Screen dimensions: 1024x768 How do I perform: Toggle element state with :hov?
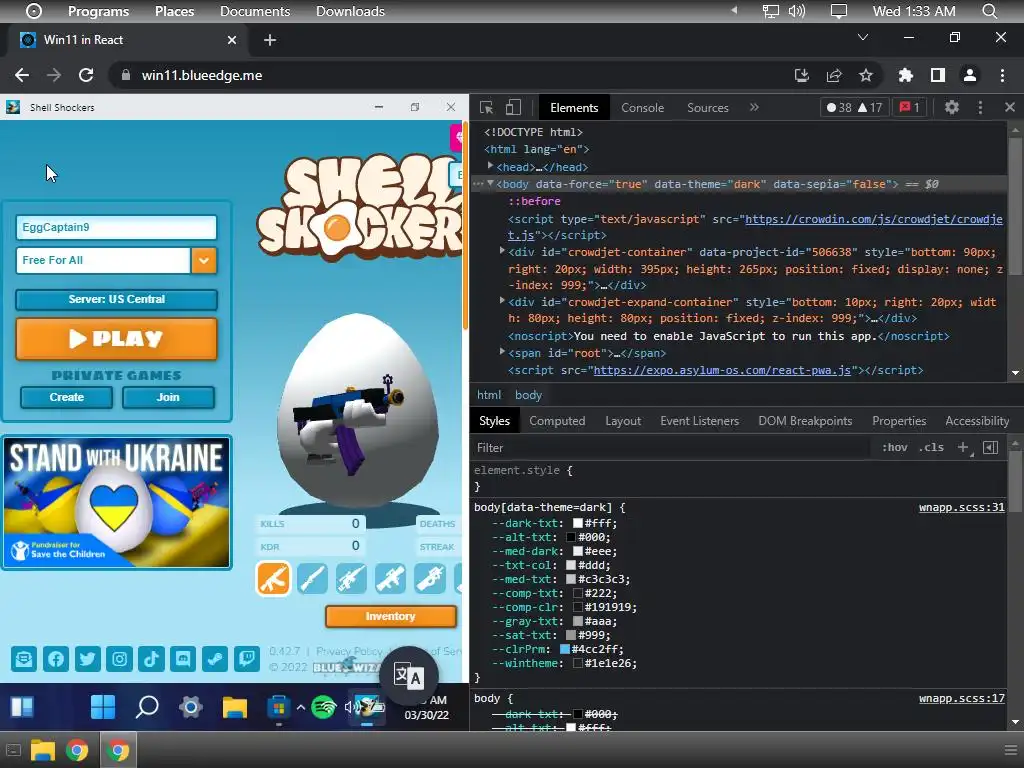point(895,447)
